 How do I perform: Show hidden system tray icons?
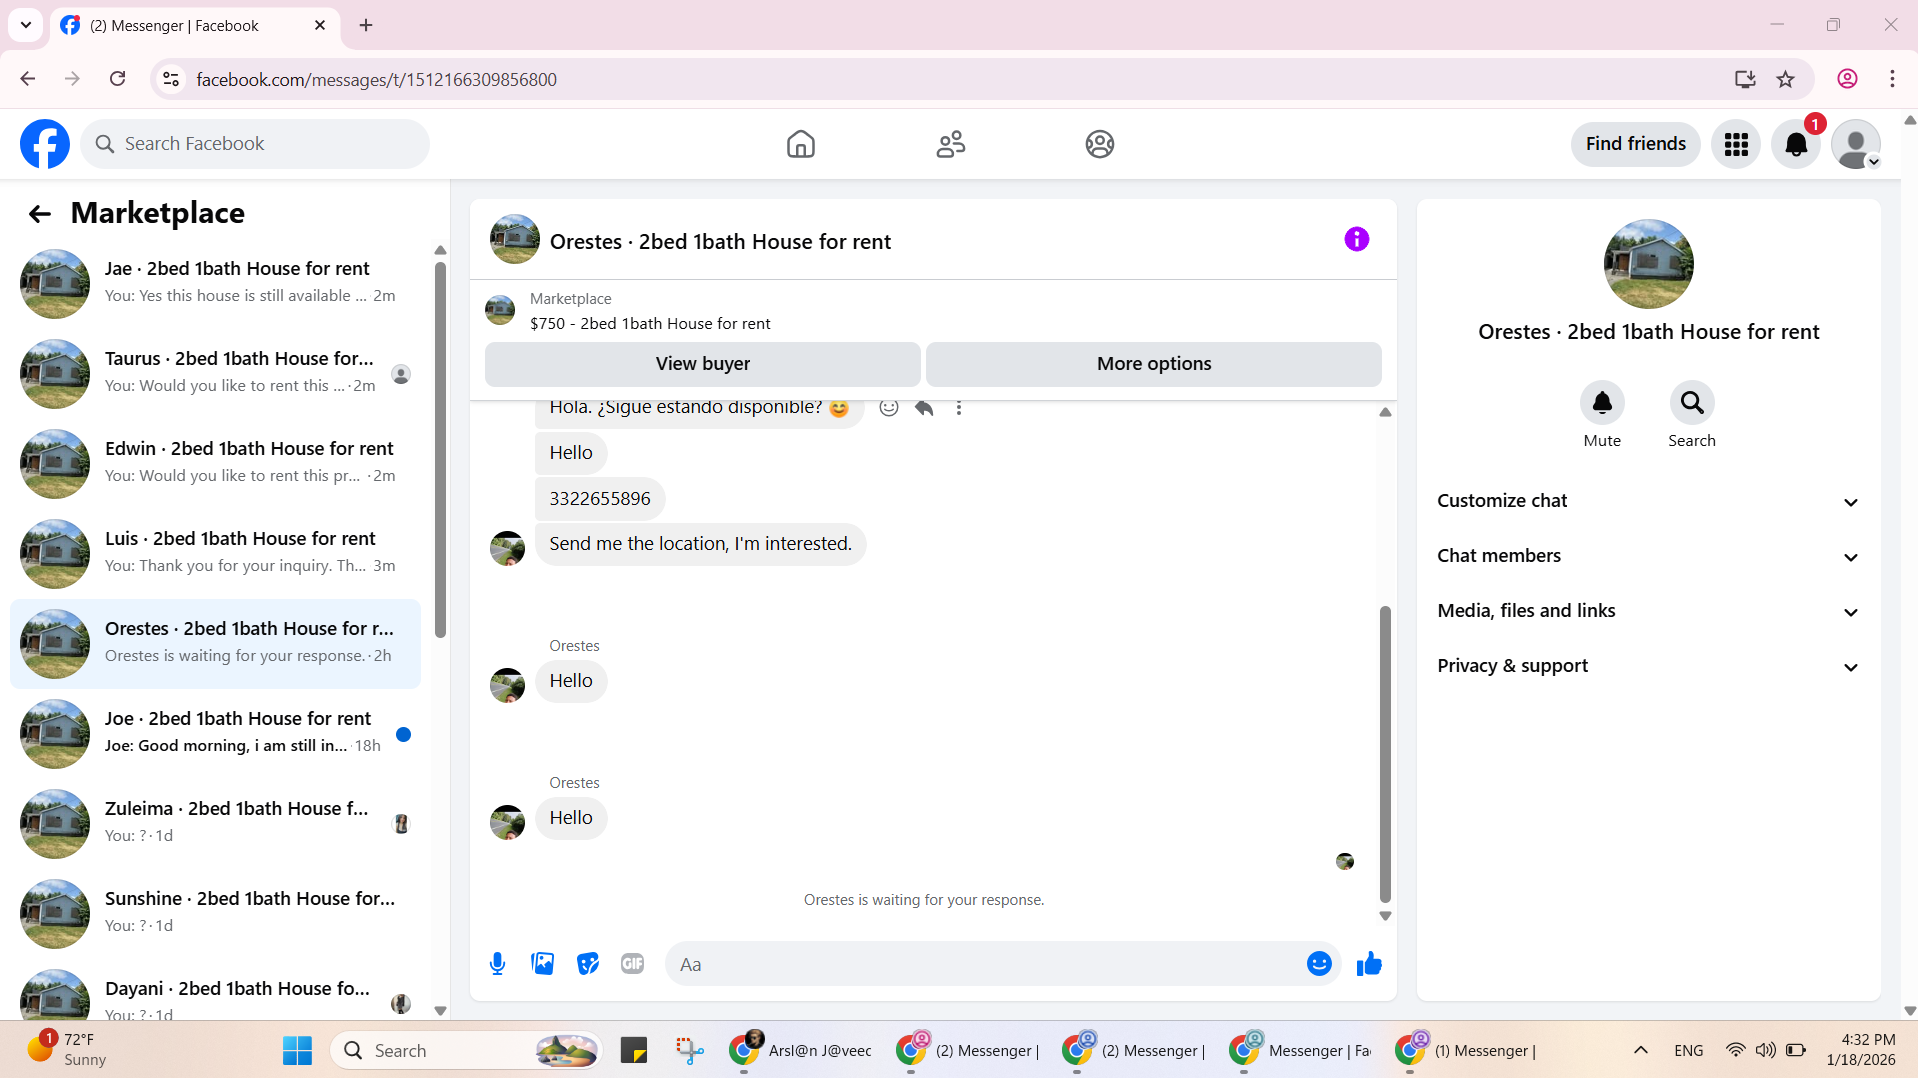1640,1050
